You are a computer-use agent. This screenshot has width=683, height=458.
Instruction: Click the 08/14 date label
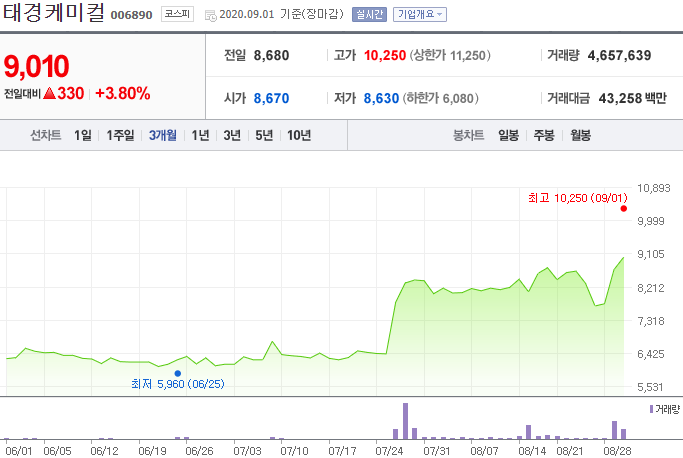532,451
